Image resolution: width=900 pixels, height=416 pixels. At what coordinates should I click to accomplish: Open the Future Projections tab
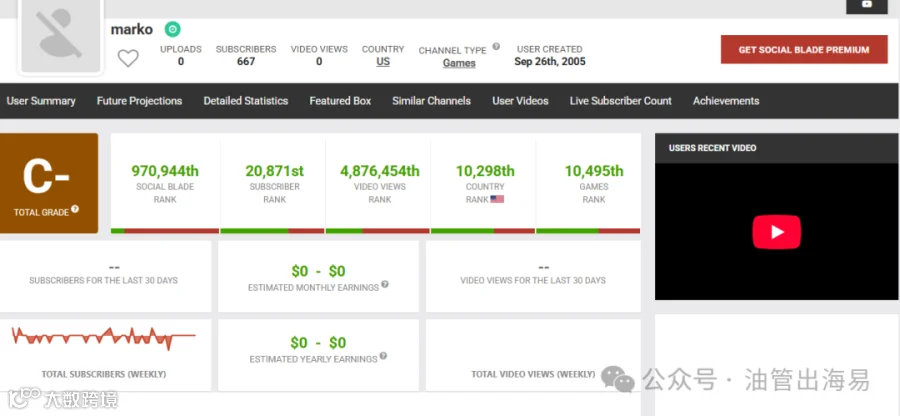pyautogui.click(x=139, y=101)
